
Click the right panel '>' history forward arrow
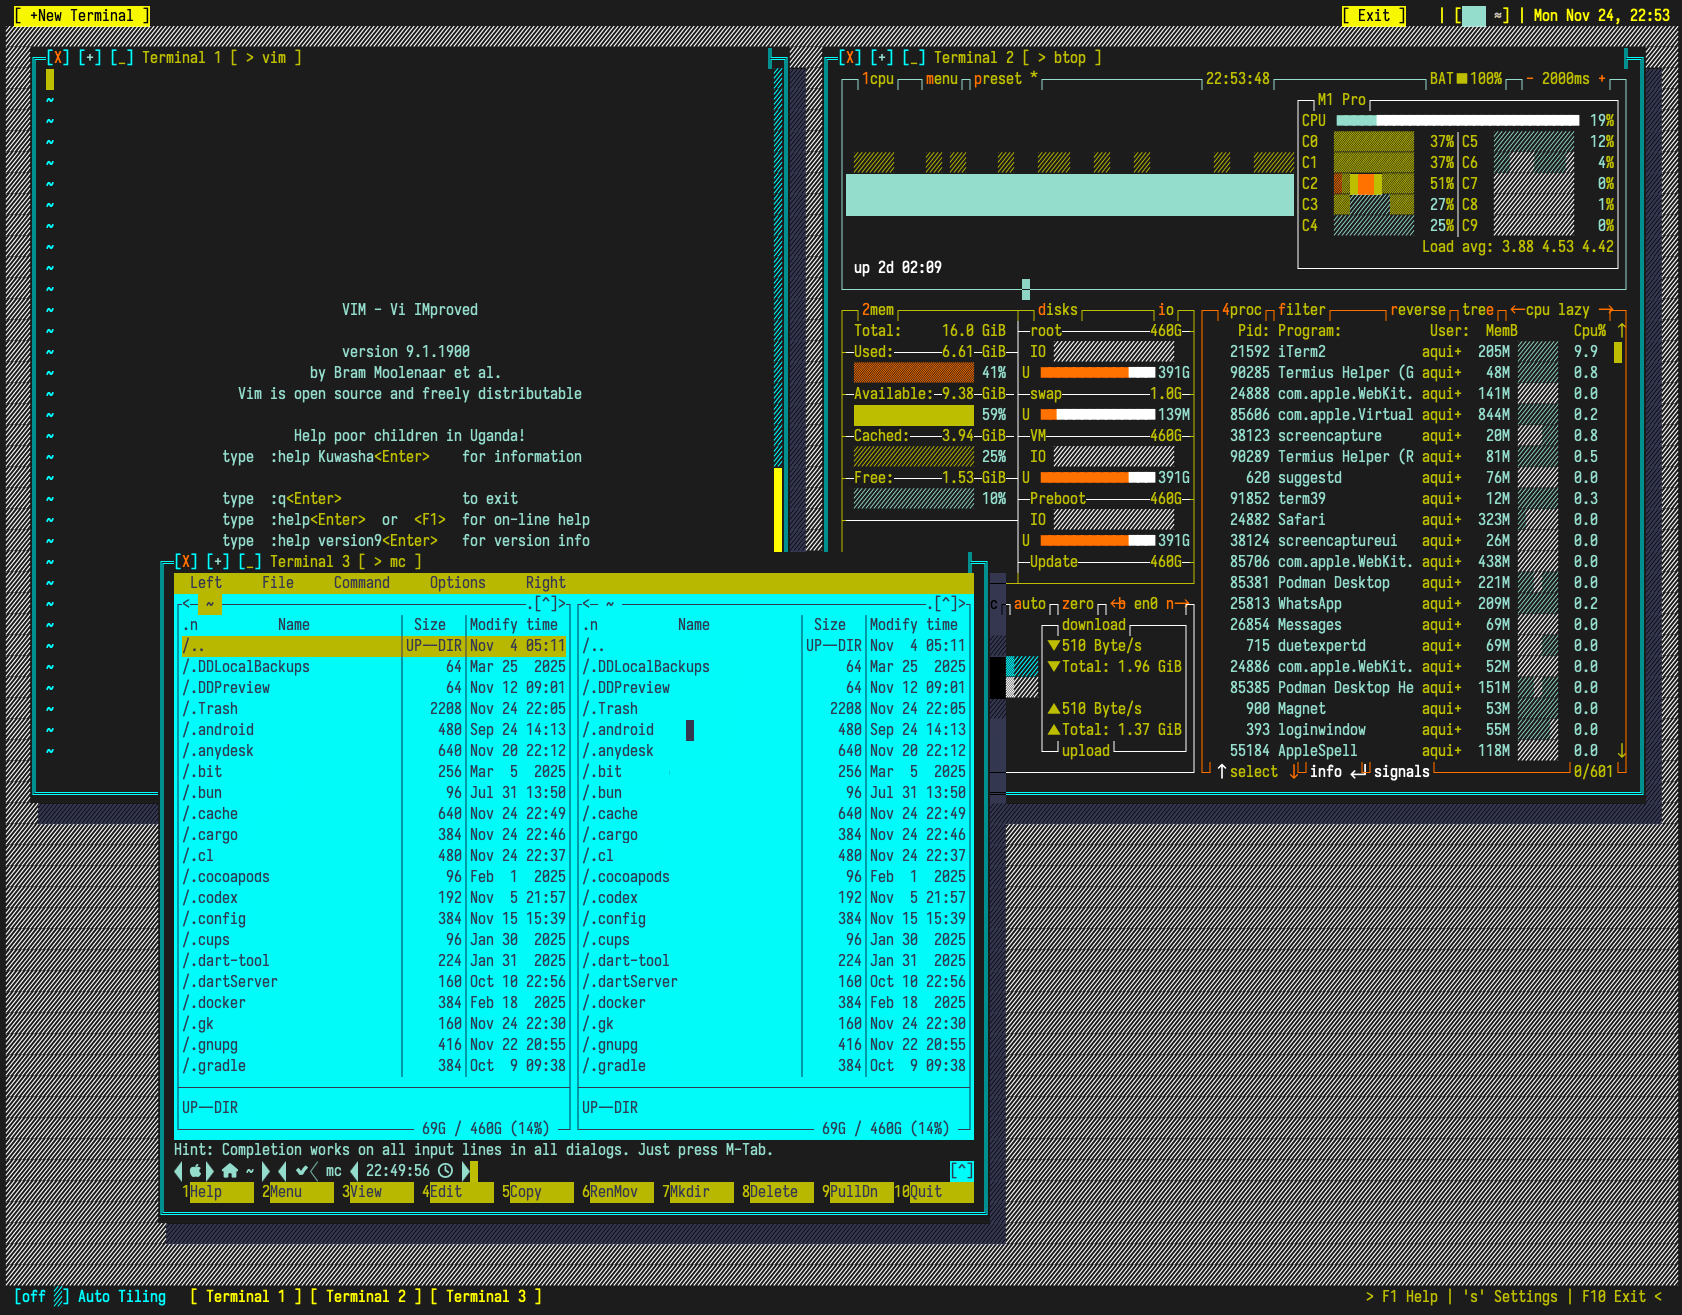pyautogui.click(x=962, y=604)
